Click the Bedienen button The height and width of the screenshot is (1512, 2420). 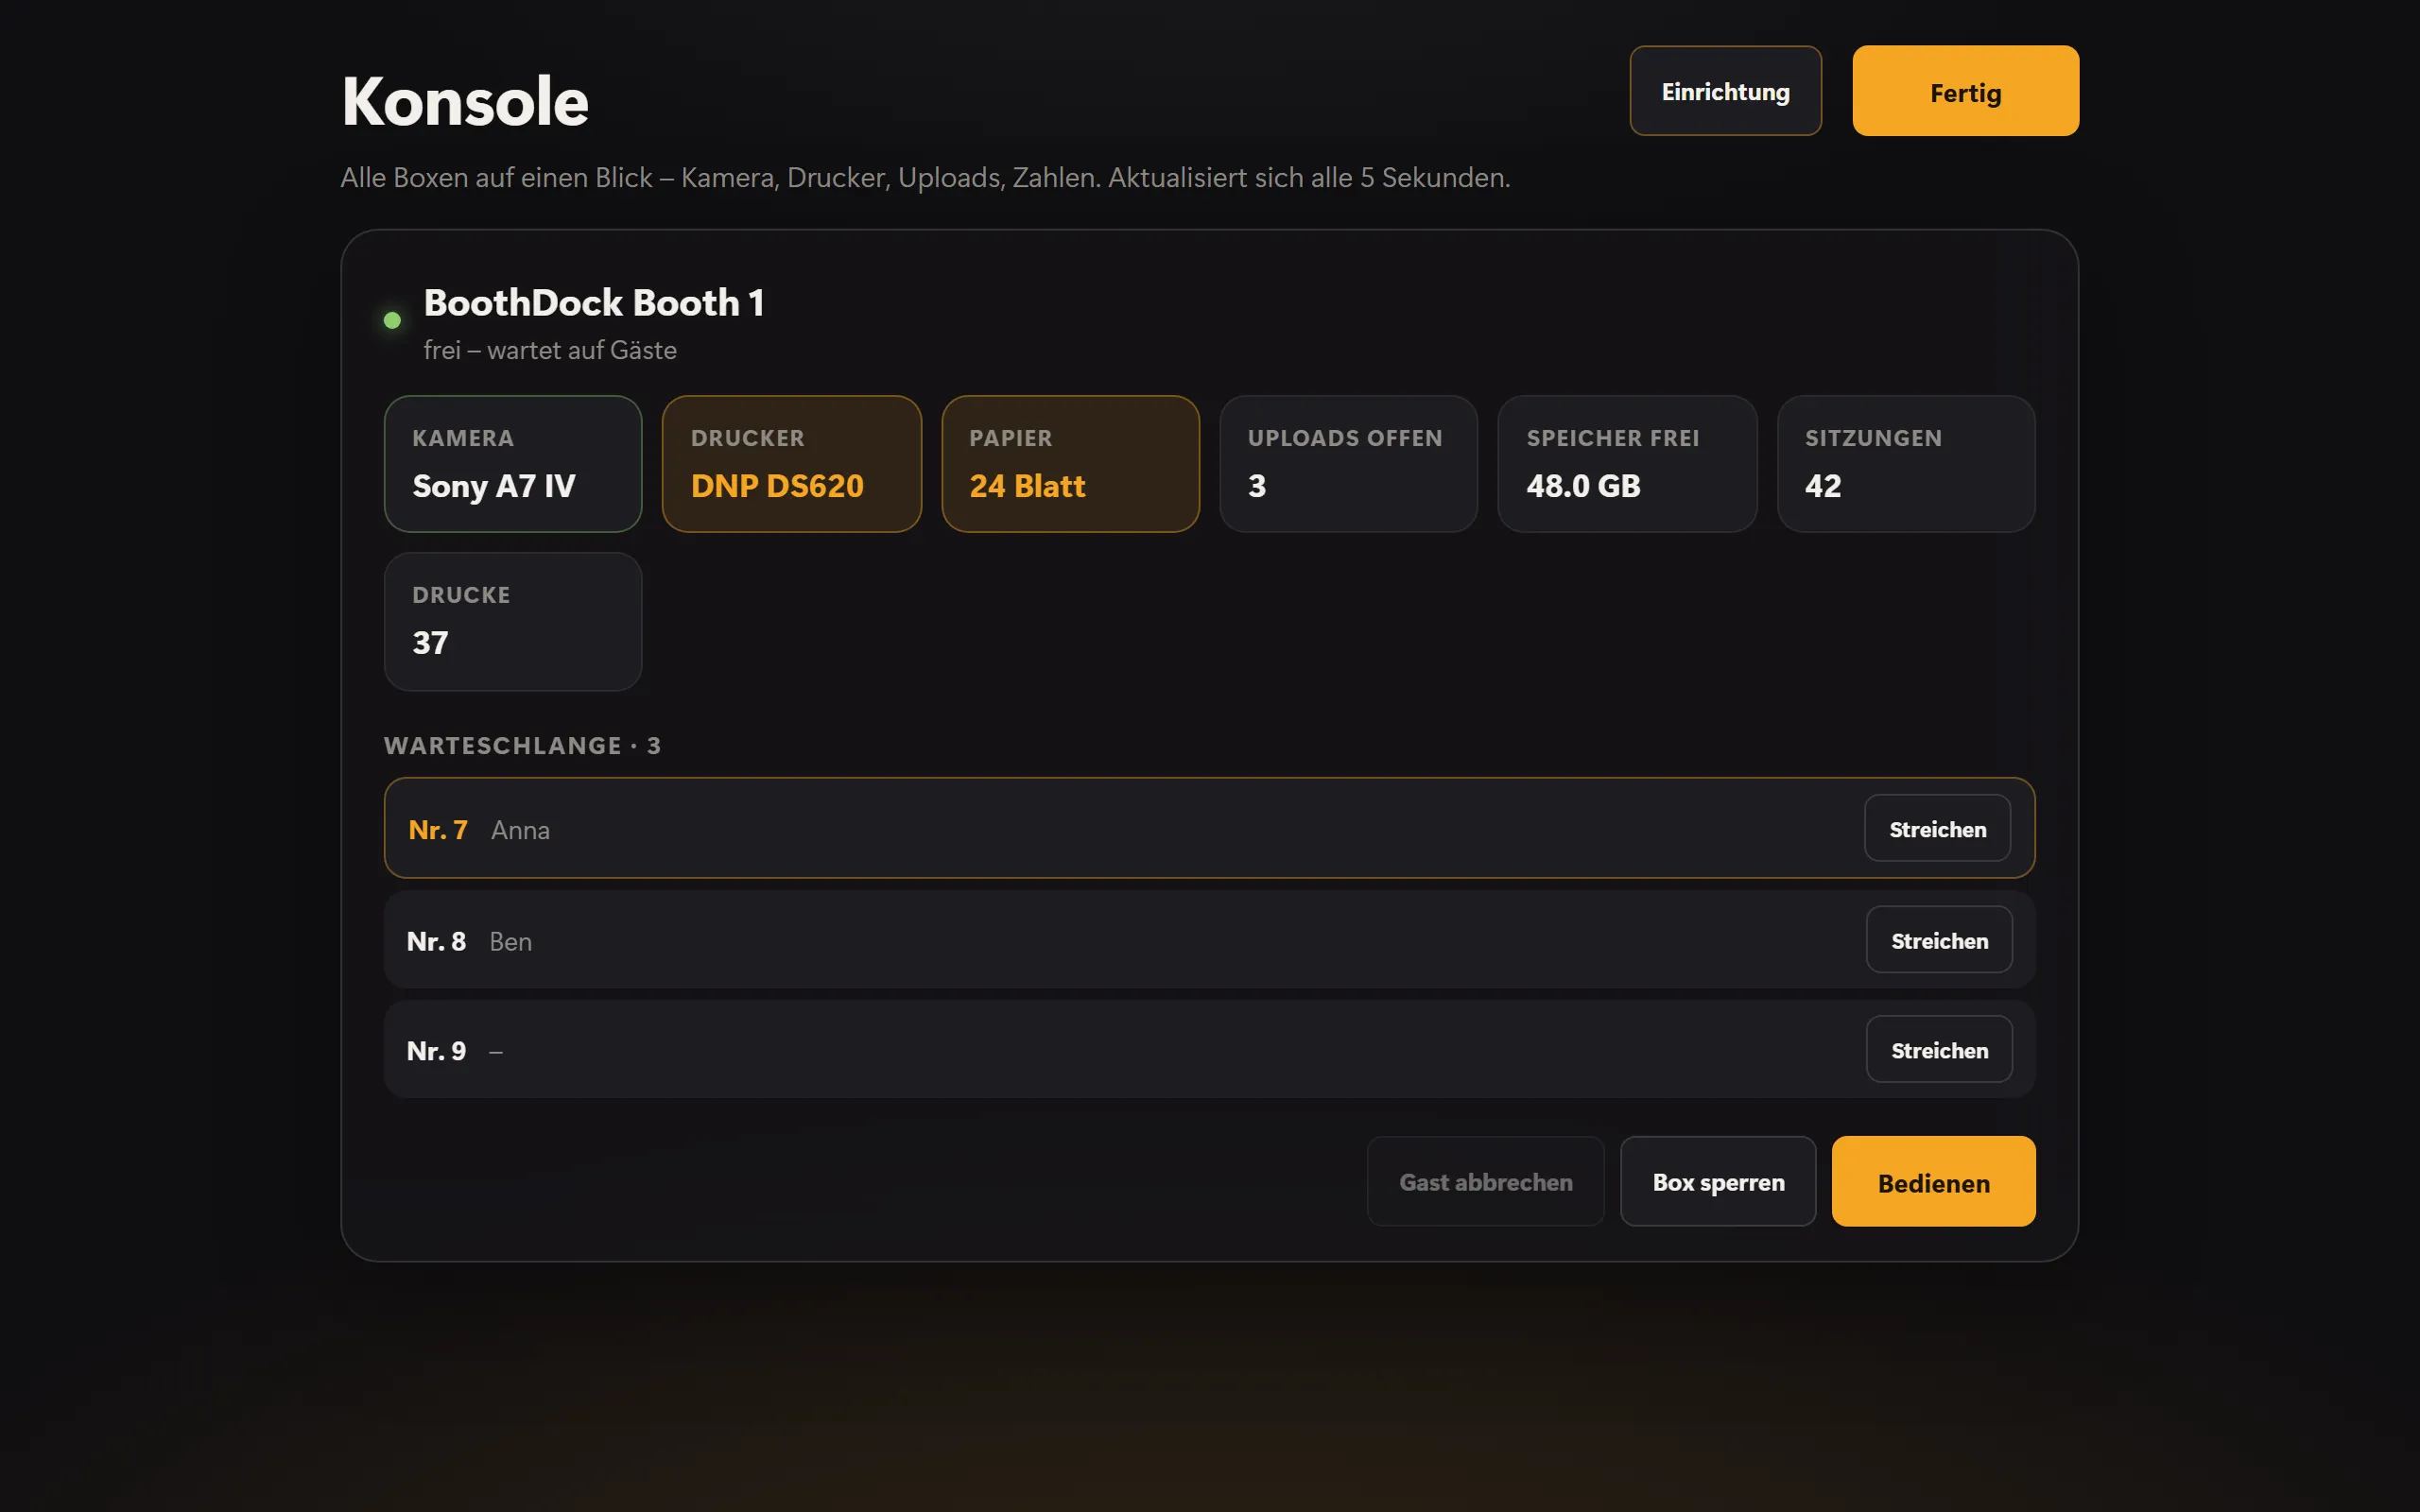point(1933,1181)
